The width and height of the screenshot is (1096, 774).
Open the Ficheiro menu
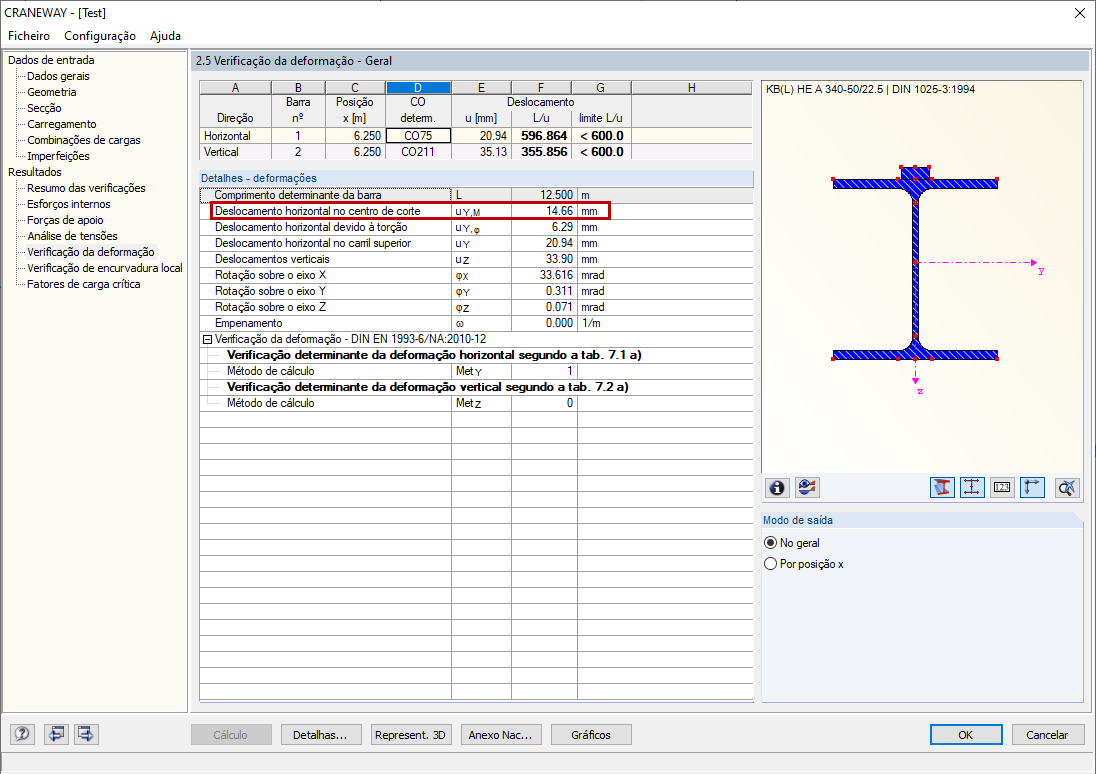click(x=29, y=36)
